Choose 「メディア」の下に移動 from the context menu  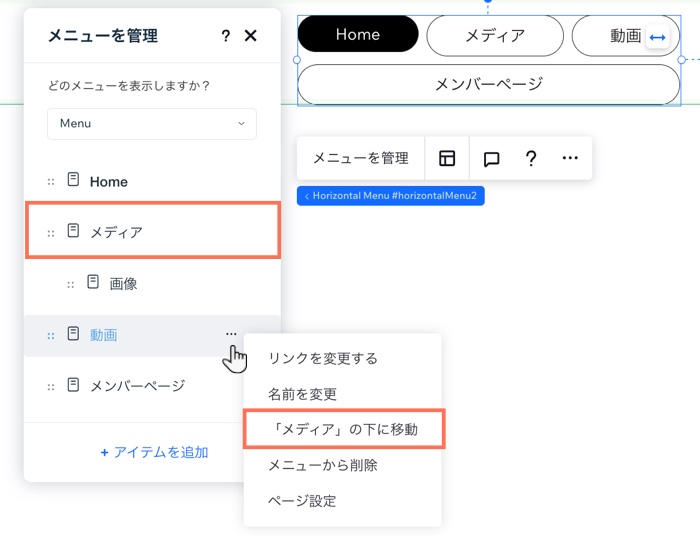[x=344, y=429]
